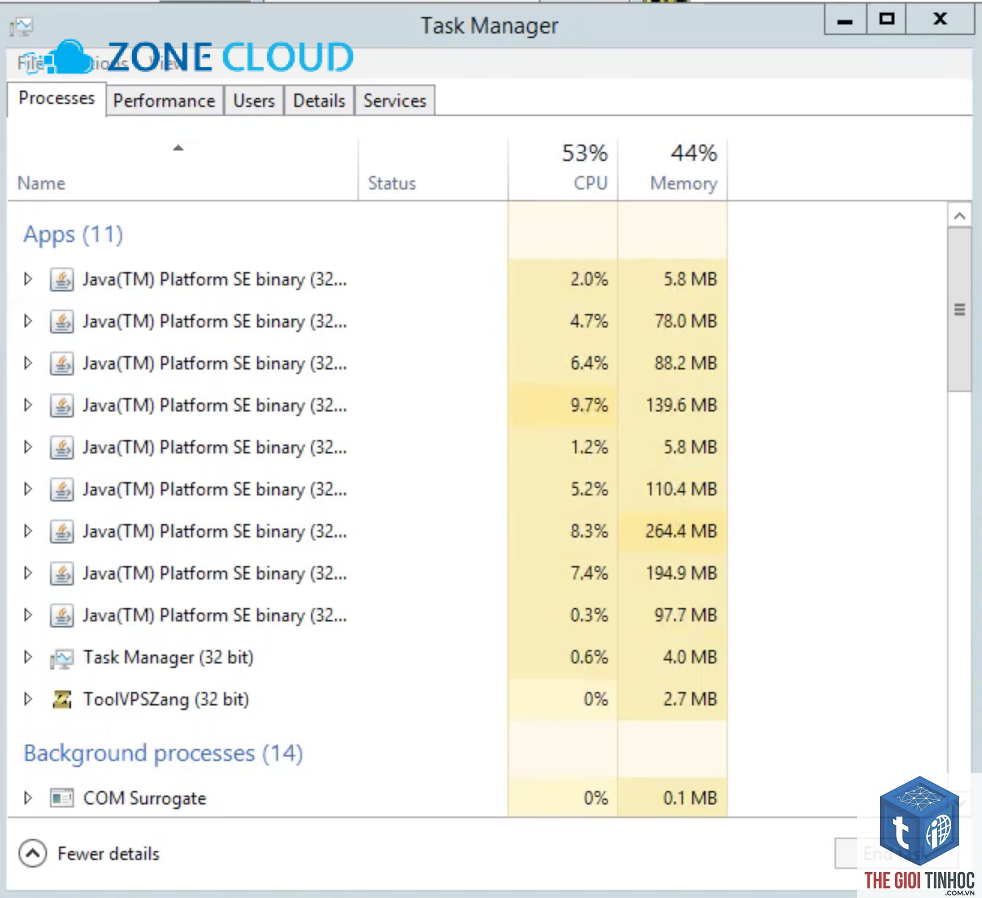Expand Java process with 194.9 MB memory
982x898 pixels.
28,573
